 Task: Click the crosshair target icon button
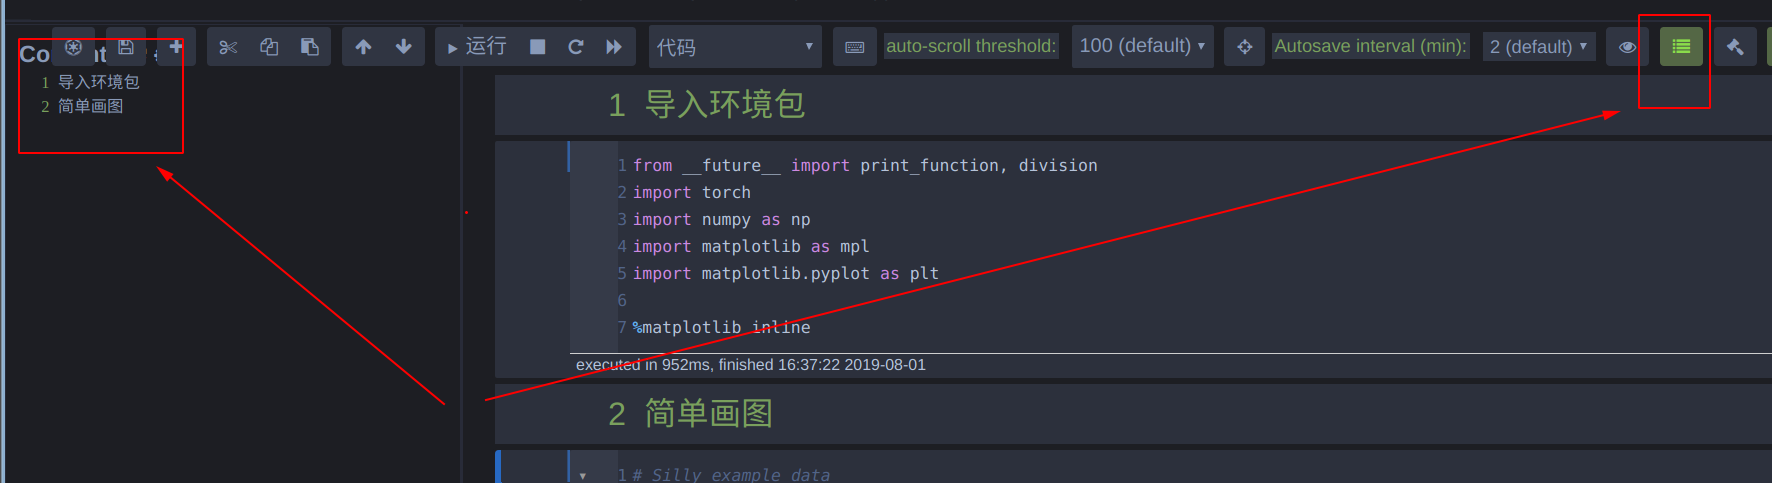click(1244, 47)
